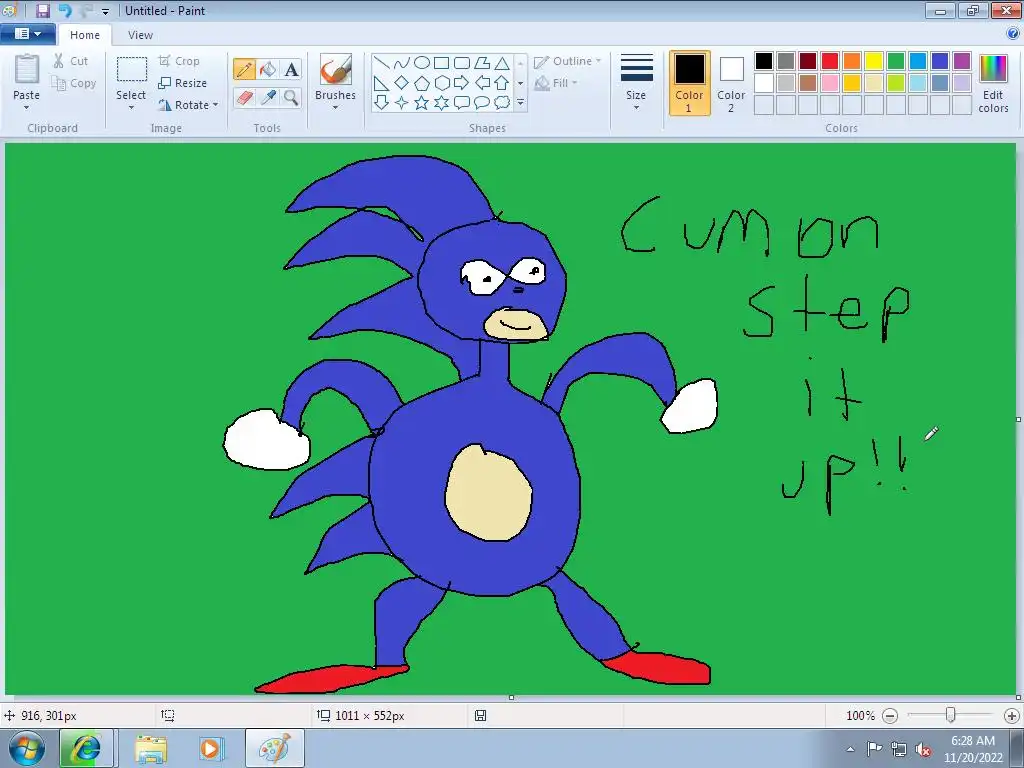The image size is (1024, 768).
Task: Open Windows Explorer folder on taskbar
Action: point(151,748)
